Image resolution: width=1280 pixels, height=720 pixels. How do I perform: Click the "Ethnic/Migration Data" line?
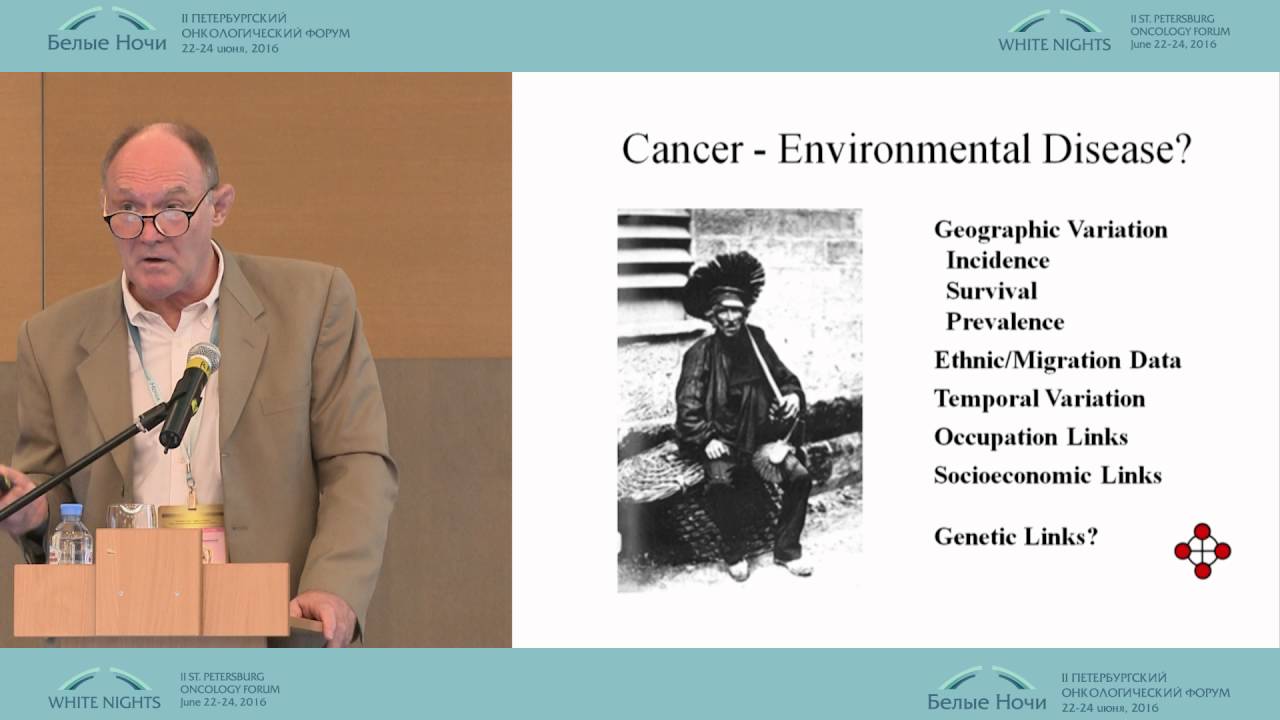click(x=1057, y=360)
